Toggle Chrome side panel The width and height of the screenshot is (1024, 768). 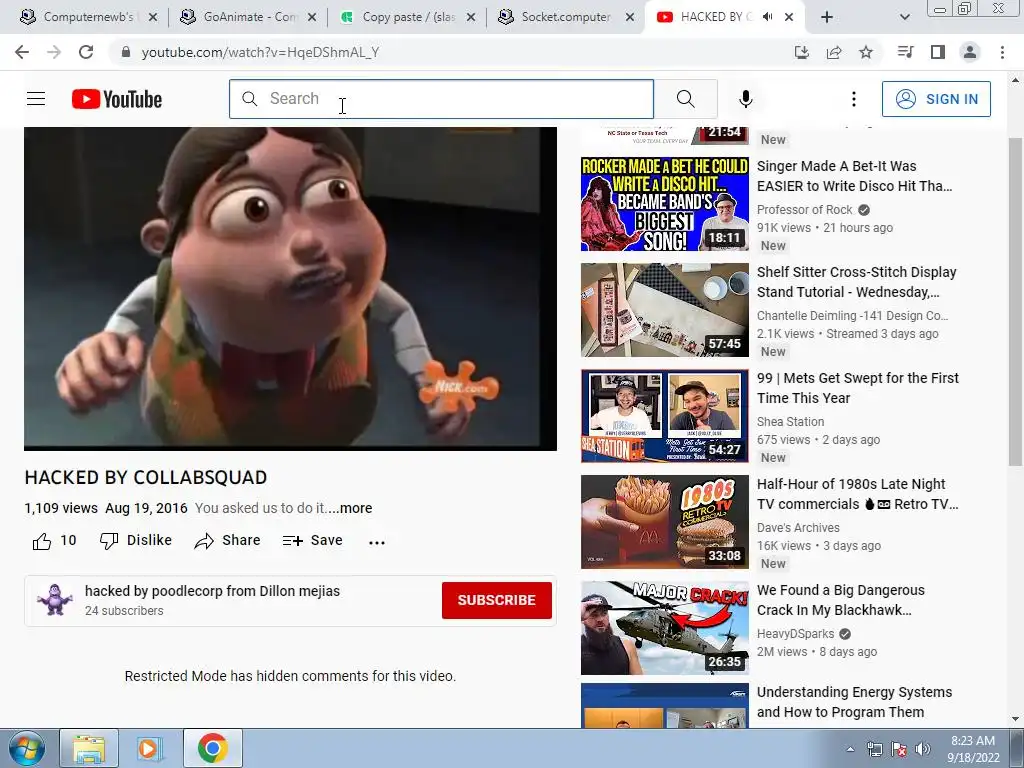point(938,52)
